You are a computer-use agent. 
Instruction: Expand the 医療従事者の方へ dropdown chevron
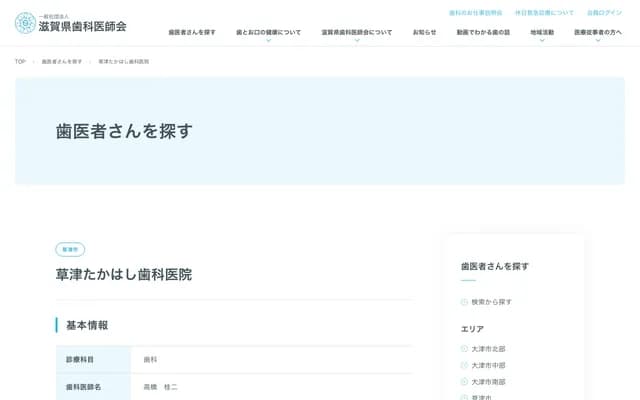click(598, 41)
